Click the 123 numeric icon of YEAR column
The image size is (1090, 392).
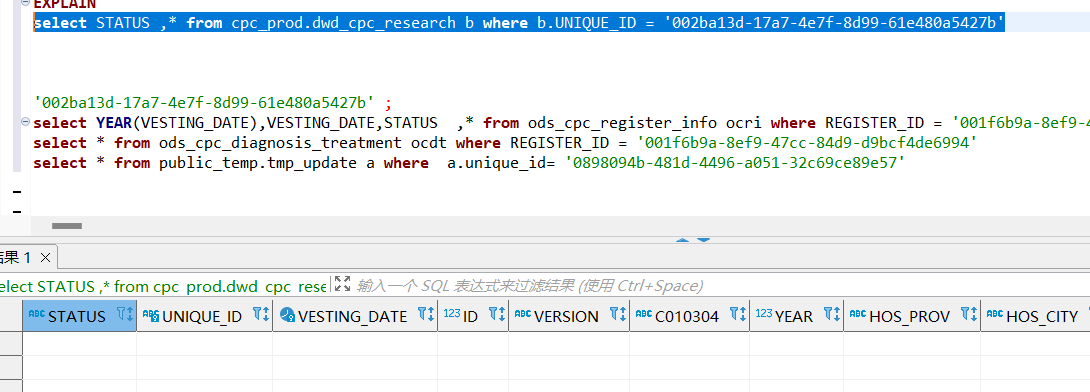point(763,313)
